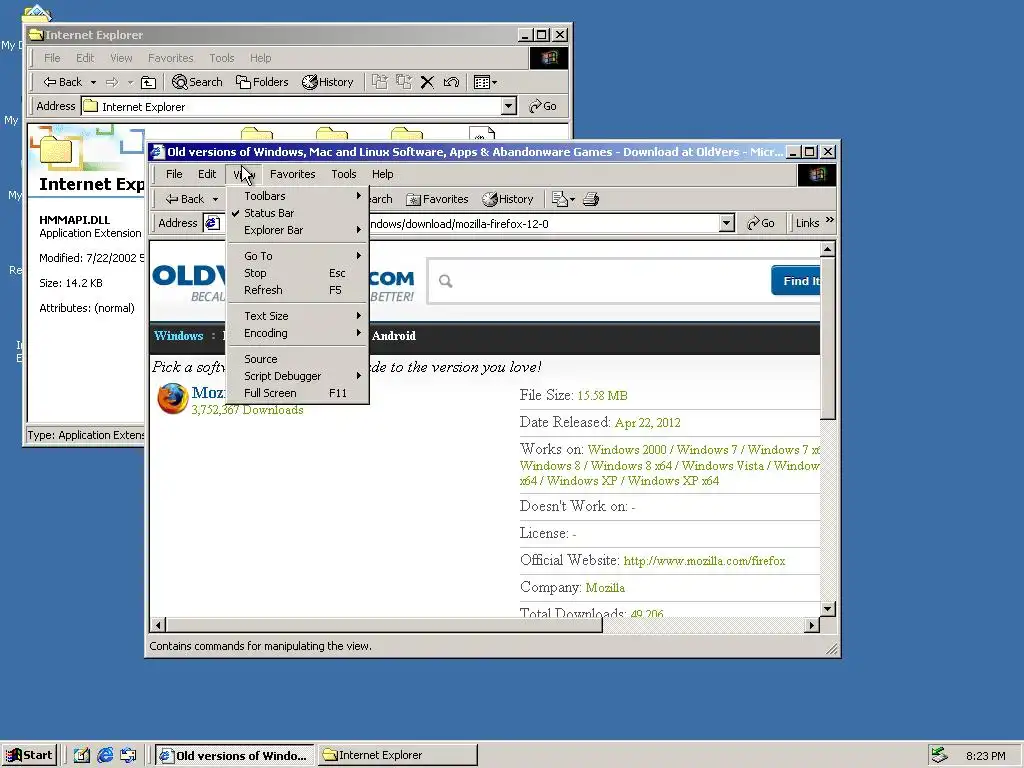Click horizontal scrollbar right arrow

coord(812,625)
